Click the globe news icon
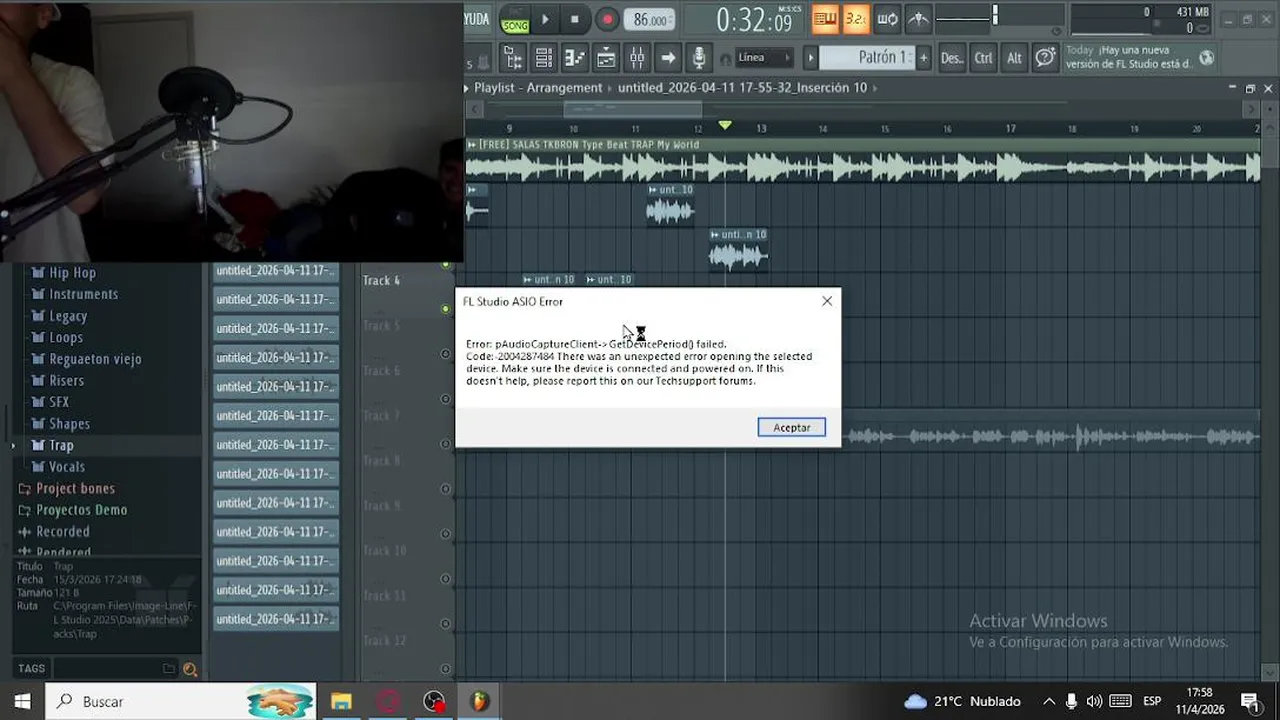The image size is (1280, 720). (1206, 57)
